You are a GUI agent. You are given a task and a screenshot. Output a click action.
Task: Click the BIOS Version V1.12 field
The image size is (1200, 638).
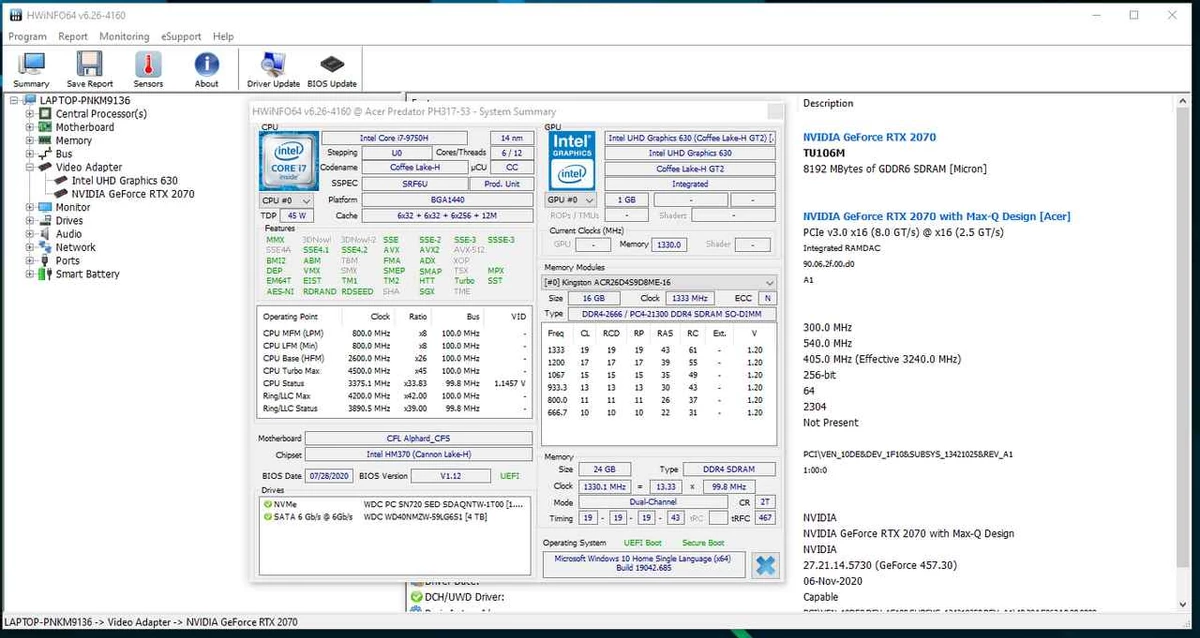[451, 476]
